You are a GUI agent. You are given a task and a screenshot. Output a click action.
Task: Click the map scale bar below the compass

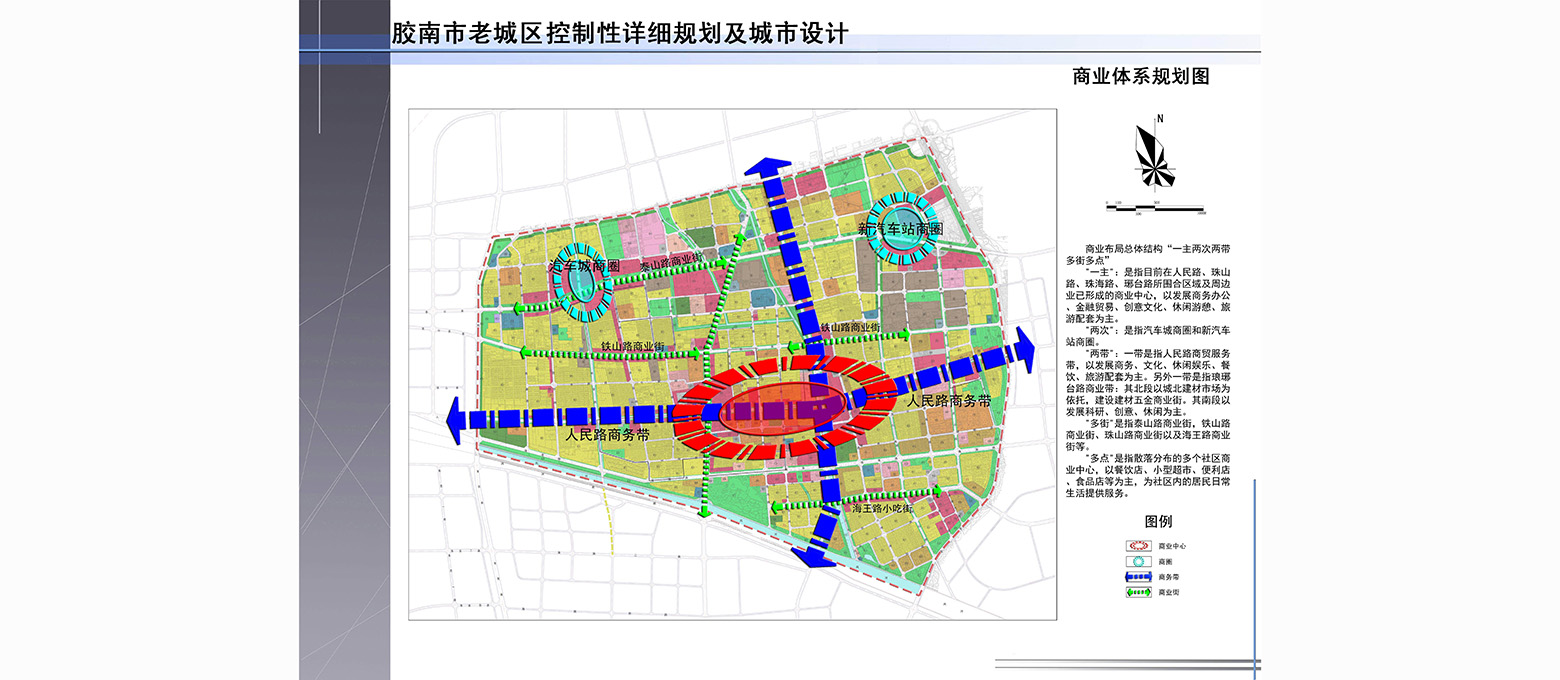(x=1157, y=206)
